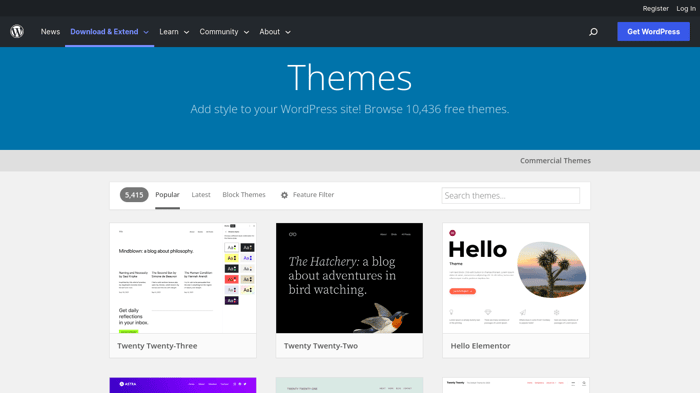Expand the Community dropdown chevron
The image size is (700, 393).
[x=246, y=32]
